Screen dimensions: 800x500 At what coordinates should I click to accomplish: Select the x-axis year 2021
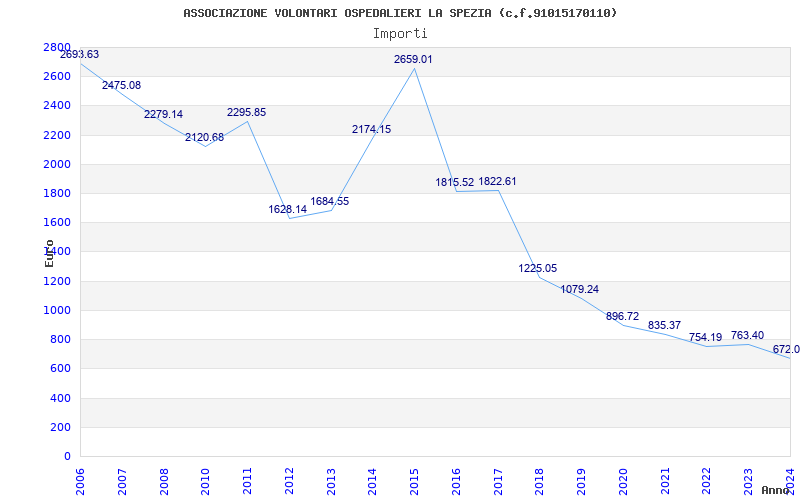coord(665,482)
